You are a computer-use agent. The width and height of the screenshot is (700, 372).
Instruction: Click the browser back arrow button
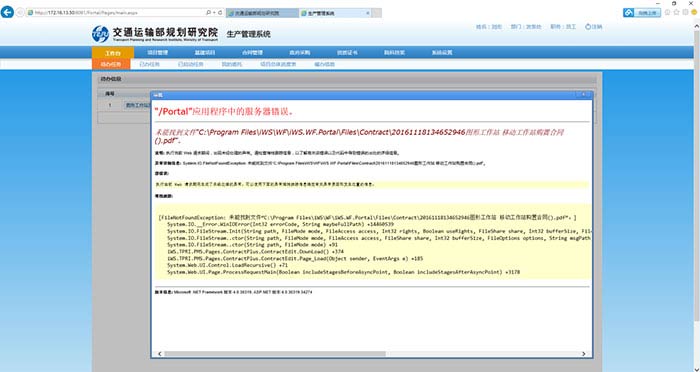point(7,12)
